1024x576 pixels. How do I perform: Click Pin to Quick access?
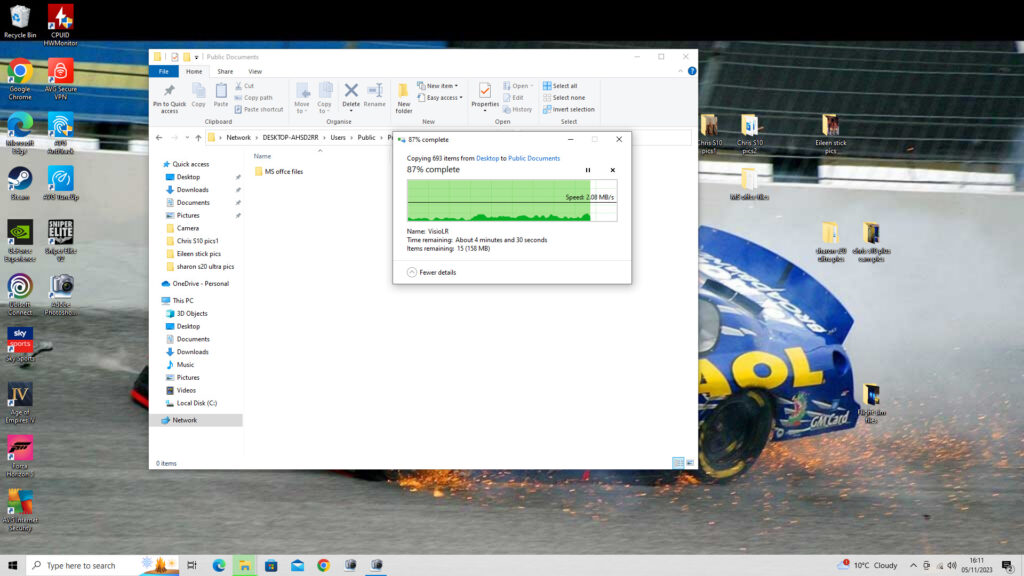point(169,94)
